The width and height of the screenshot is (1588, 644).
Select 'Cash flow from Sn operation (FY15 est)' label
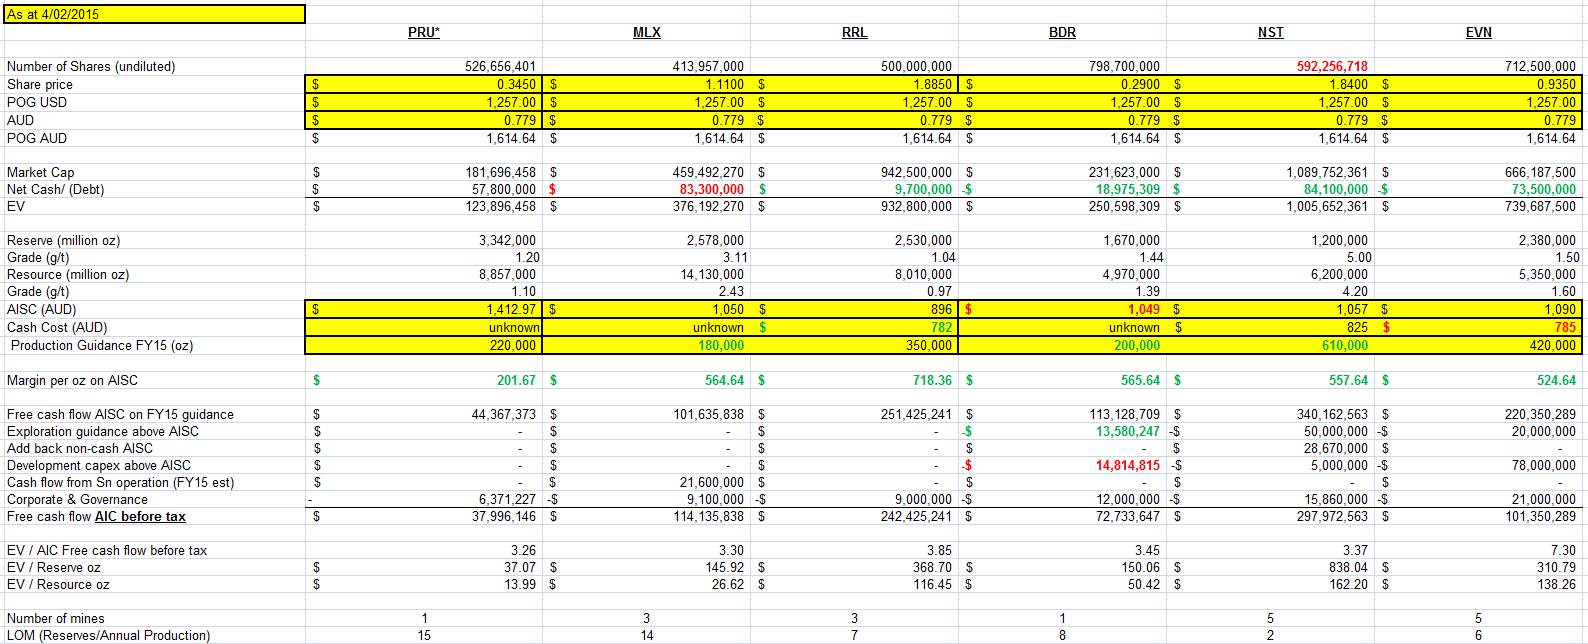[121, 483]
